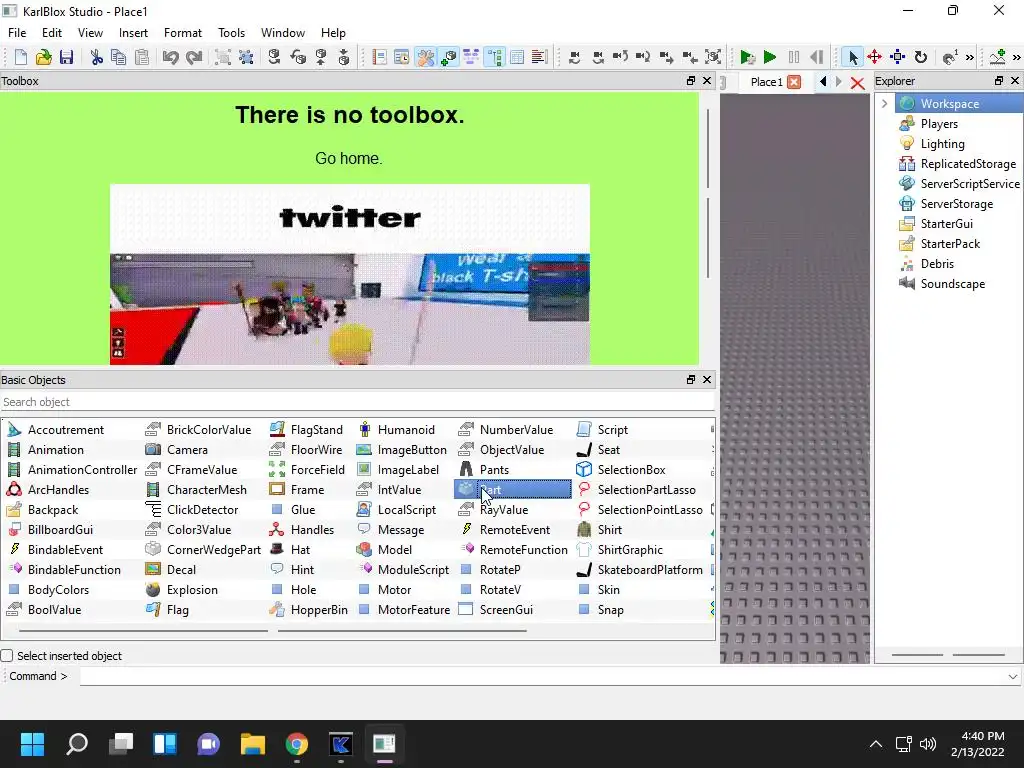Viewport: 1024px width, 768px height.
Task: Open the Command history dropdown arrow
Action: click(1013, 677)
